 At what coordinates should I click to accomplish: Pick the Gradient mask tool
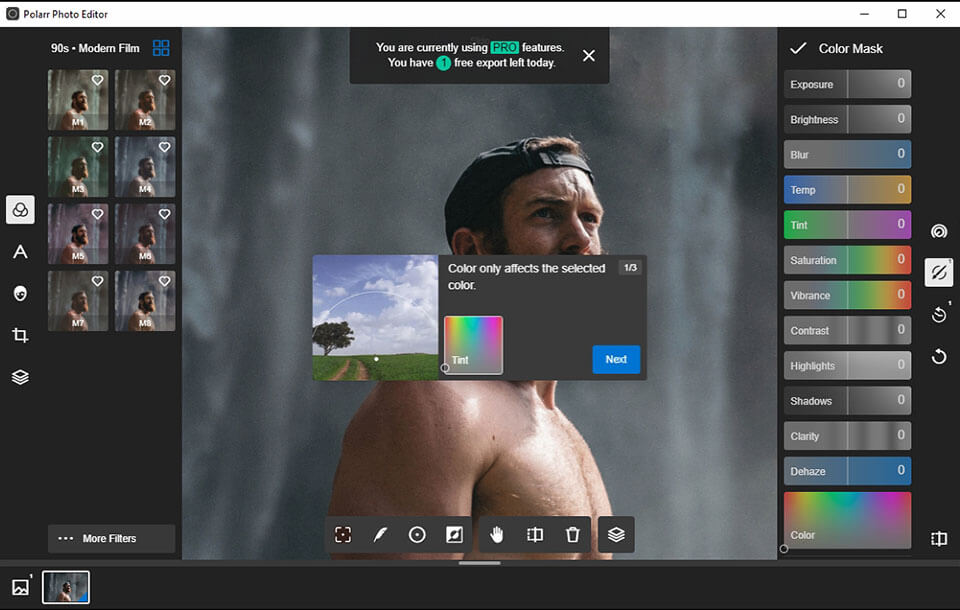(x=454, y=535)
